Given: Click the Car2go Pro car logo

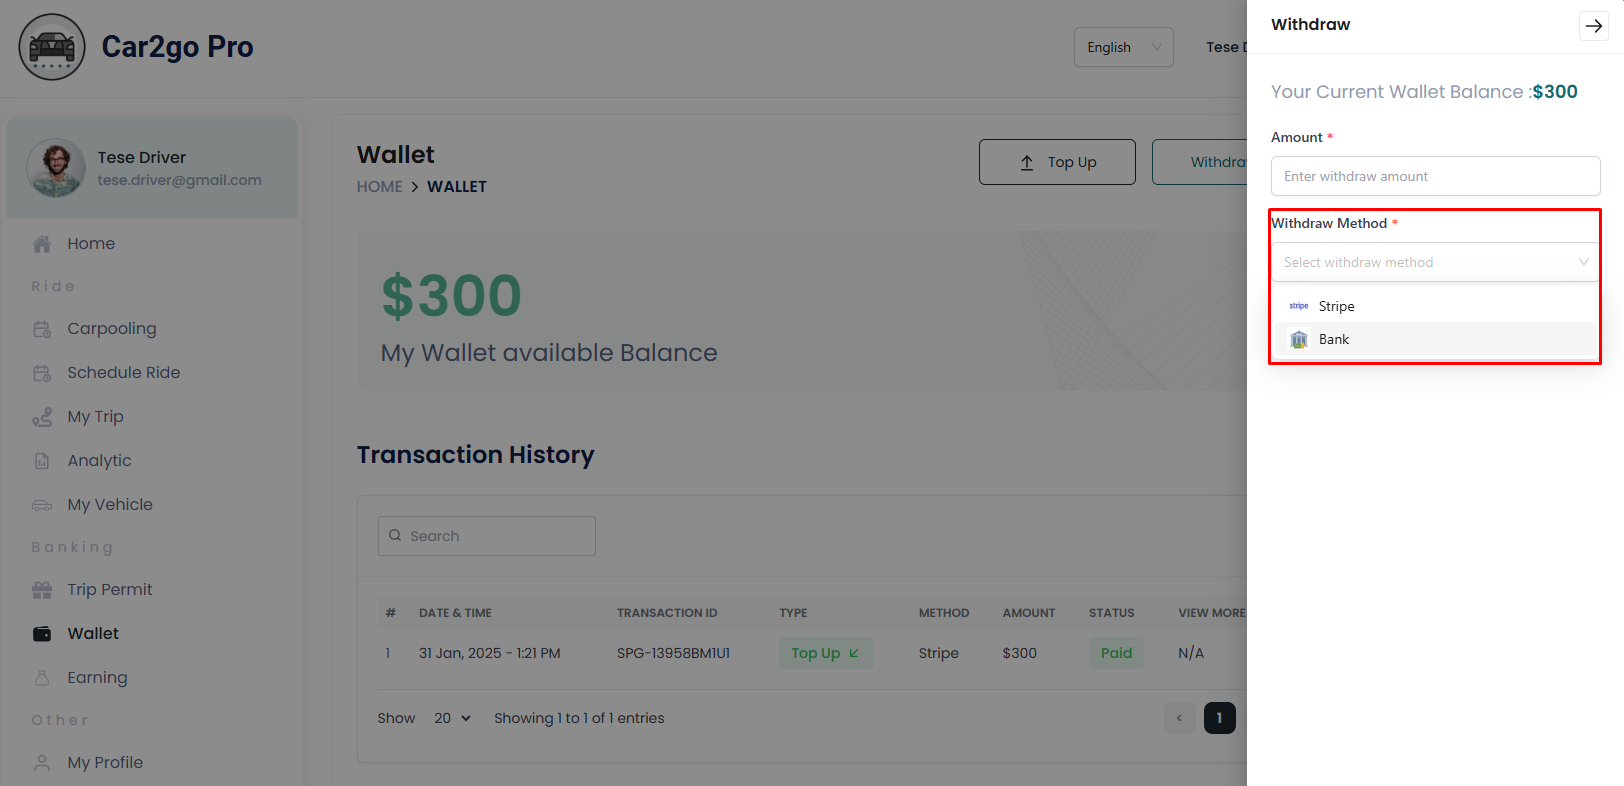Looking at the screenshot, I should tap(52, 47).
